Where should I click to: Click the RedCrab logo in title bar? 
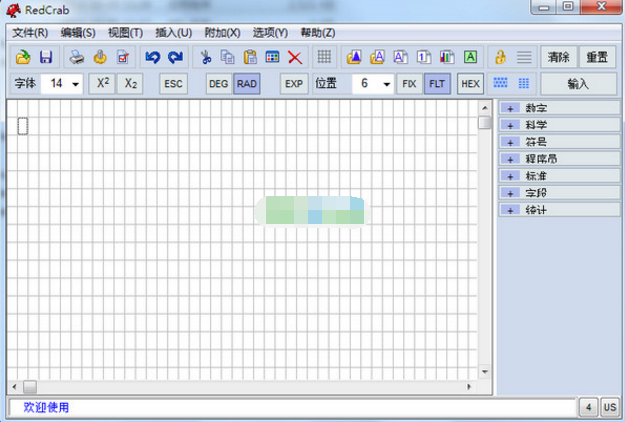point(14,10)
